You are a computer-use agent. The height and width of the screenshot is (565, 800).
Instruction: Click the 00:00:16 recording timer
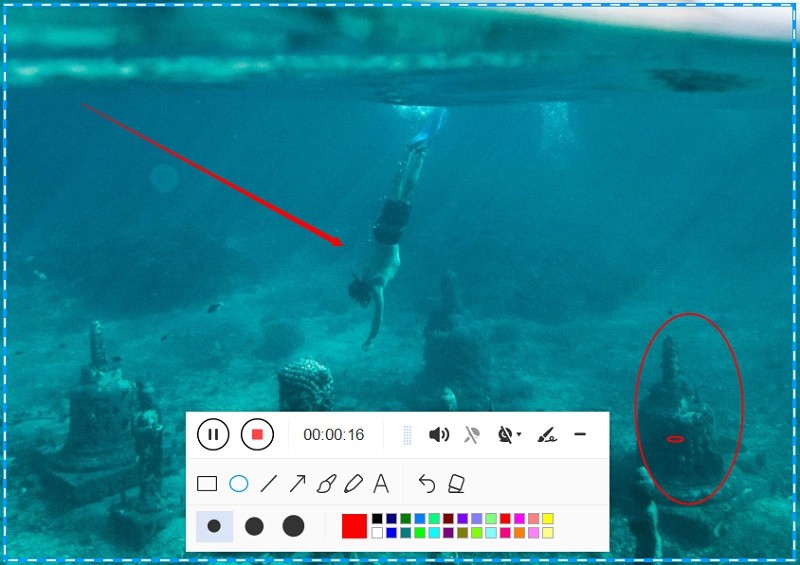(x=334, y=435)
